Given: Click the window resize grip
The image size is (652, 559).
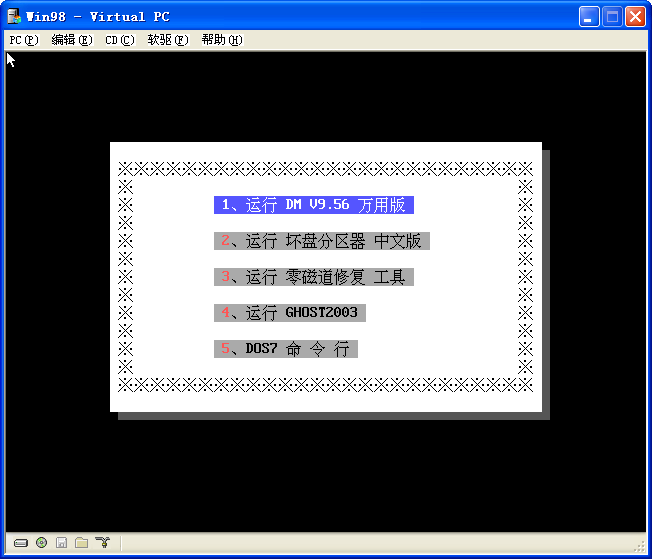Looking at the screenshot, I should (x=640, y=547).
